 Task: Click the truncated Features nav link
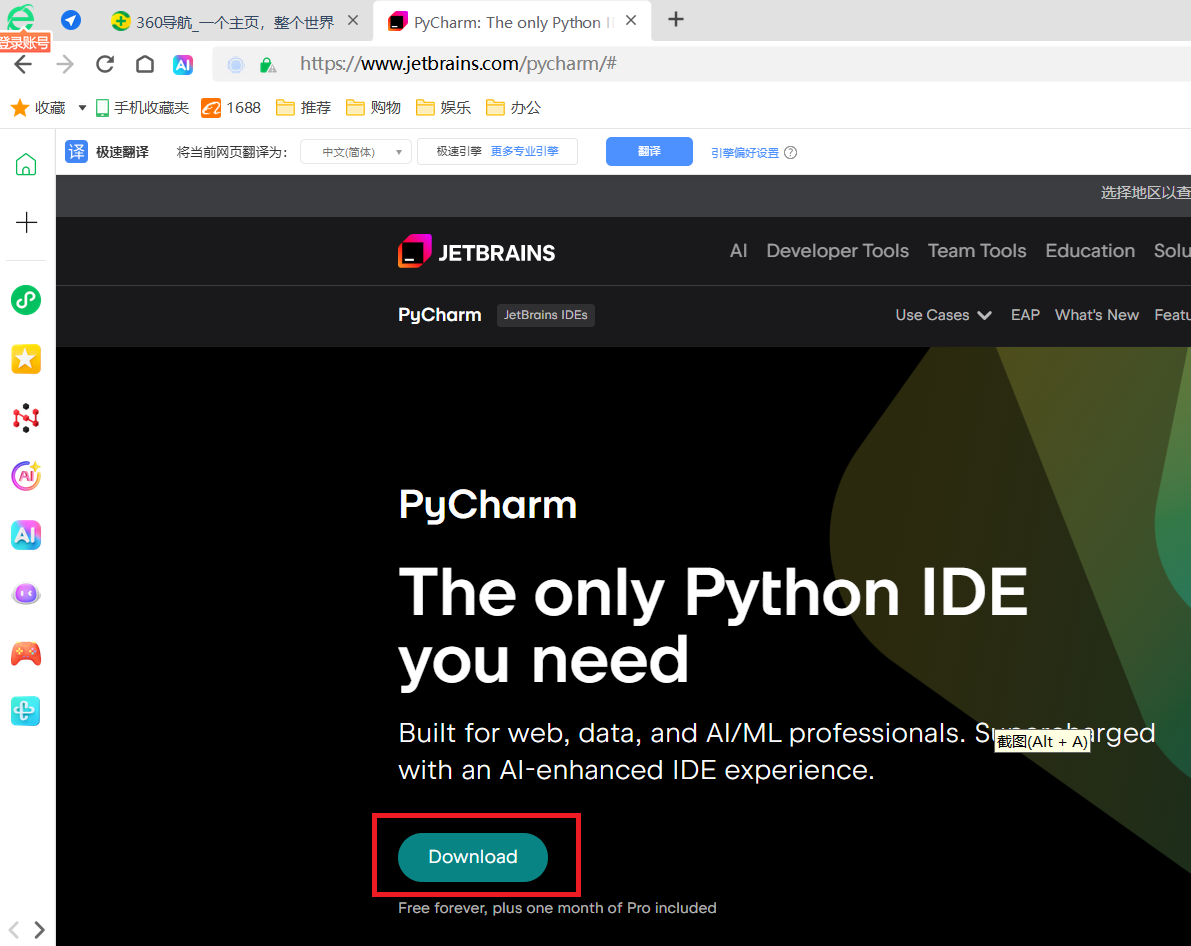1172,315
